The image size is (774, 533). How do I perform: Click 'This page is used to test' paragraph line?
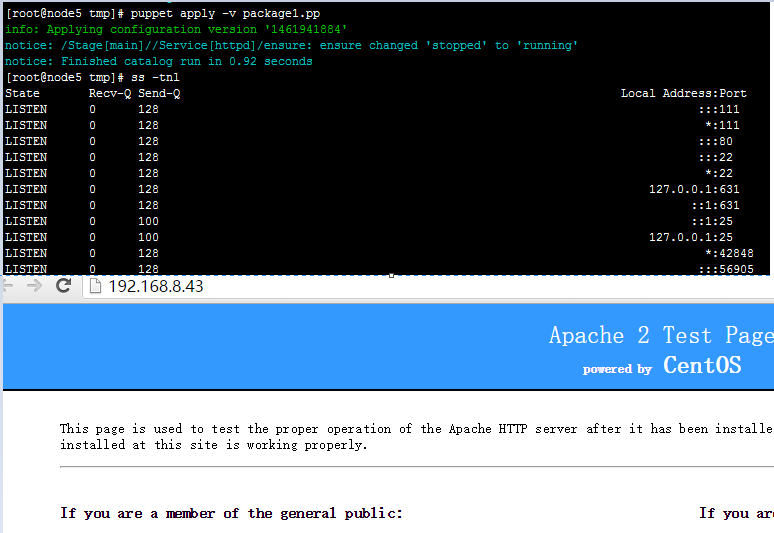tap(417, 429)
